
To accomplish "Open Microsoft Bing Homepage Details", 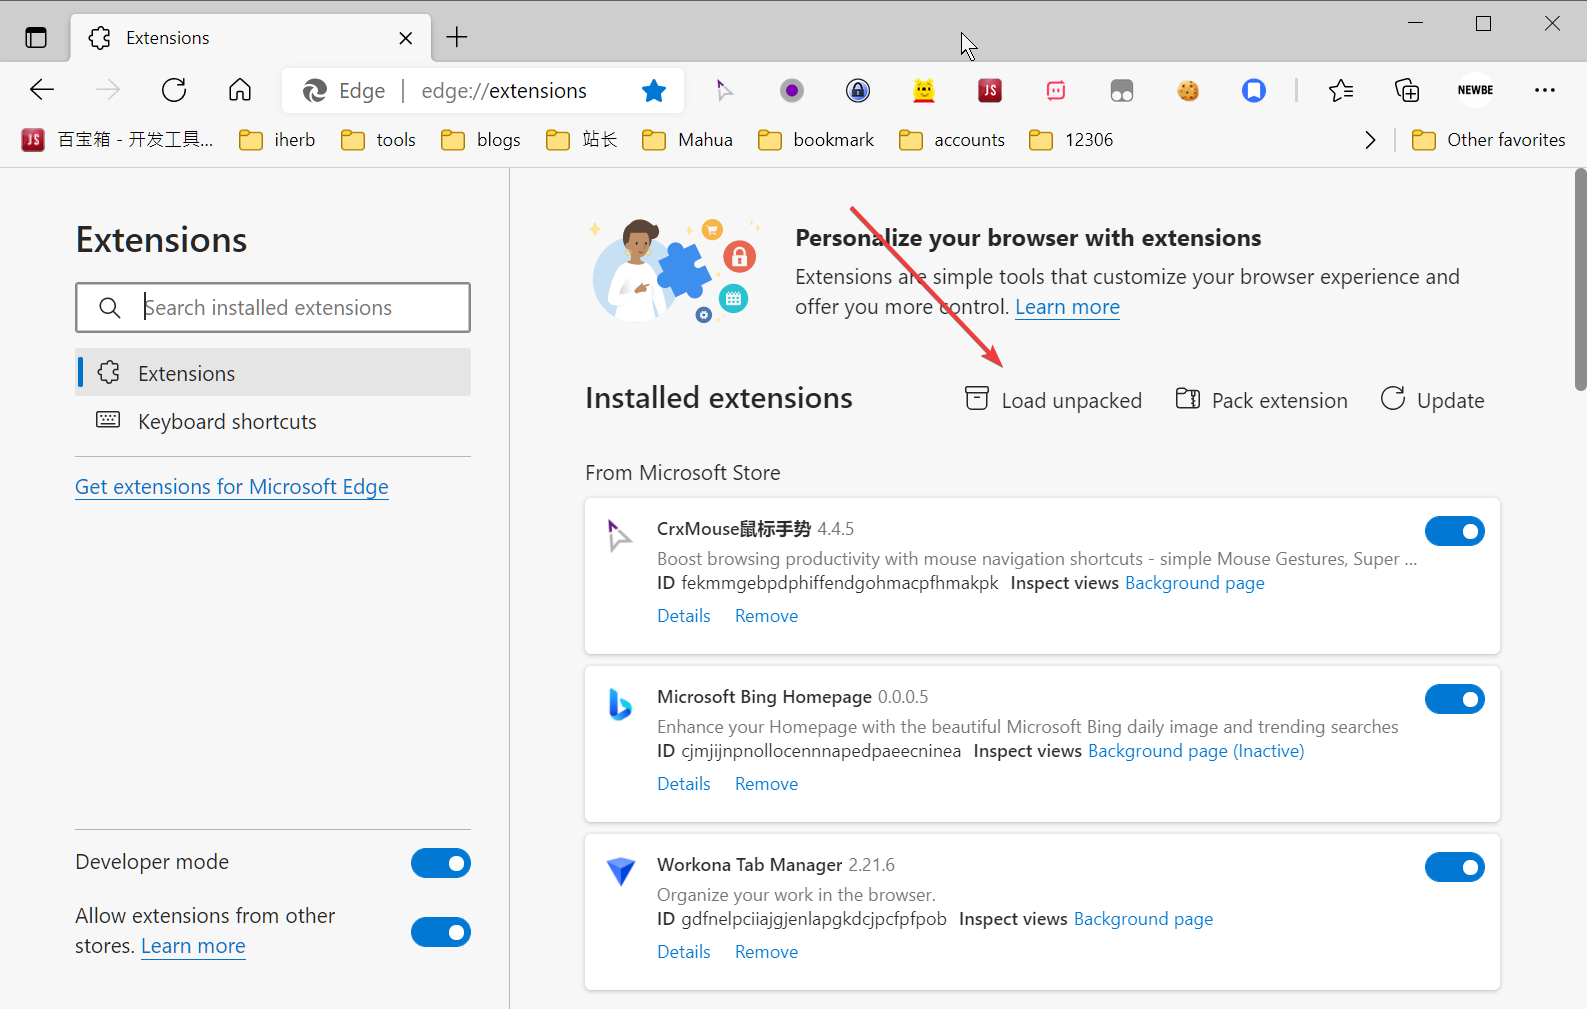I will pos(684,784).
